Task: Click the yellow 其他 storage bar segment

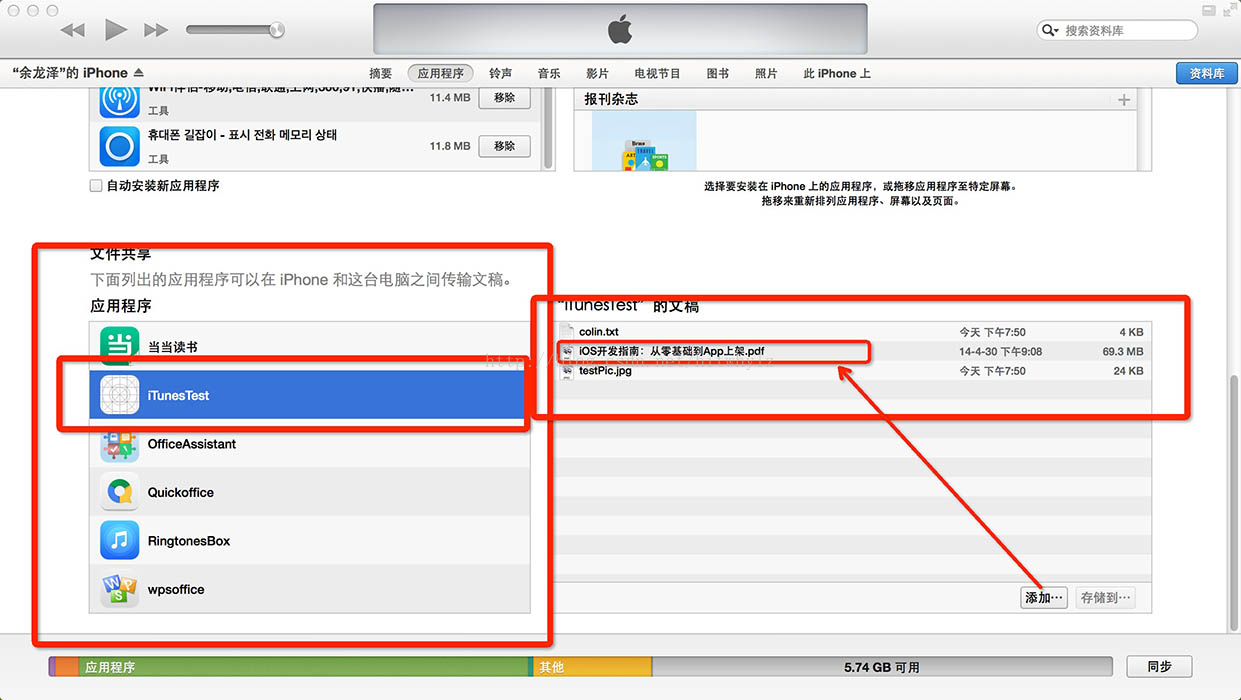Action: tap(592, 667)
